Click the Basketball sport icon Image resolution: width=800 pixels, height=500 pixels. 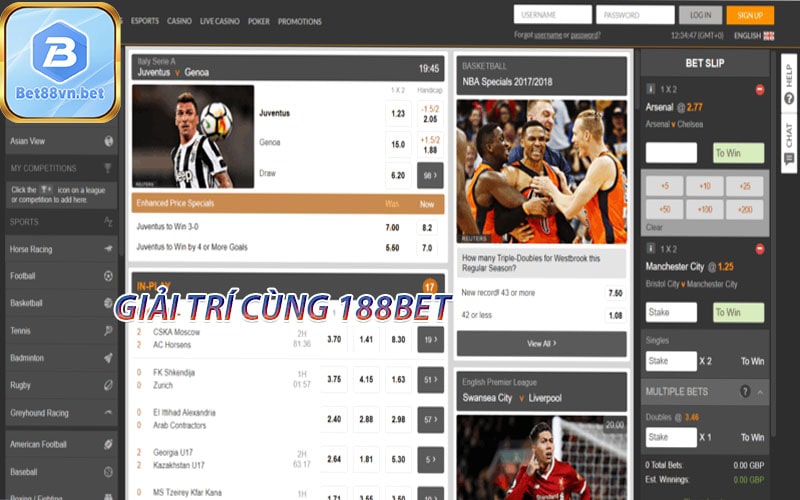click(x=108, y=303)
